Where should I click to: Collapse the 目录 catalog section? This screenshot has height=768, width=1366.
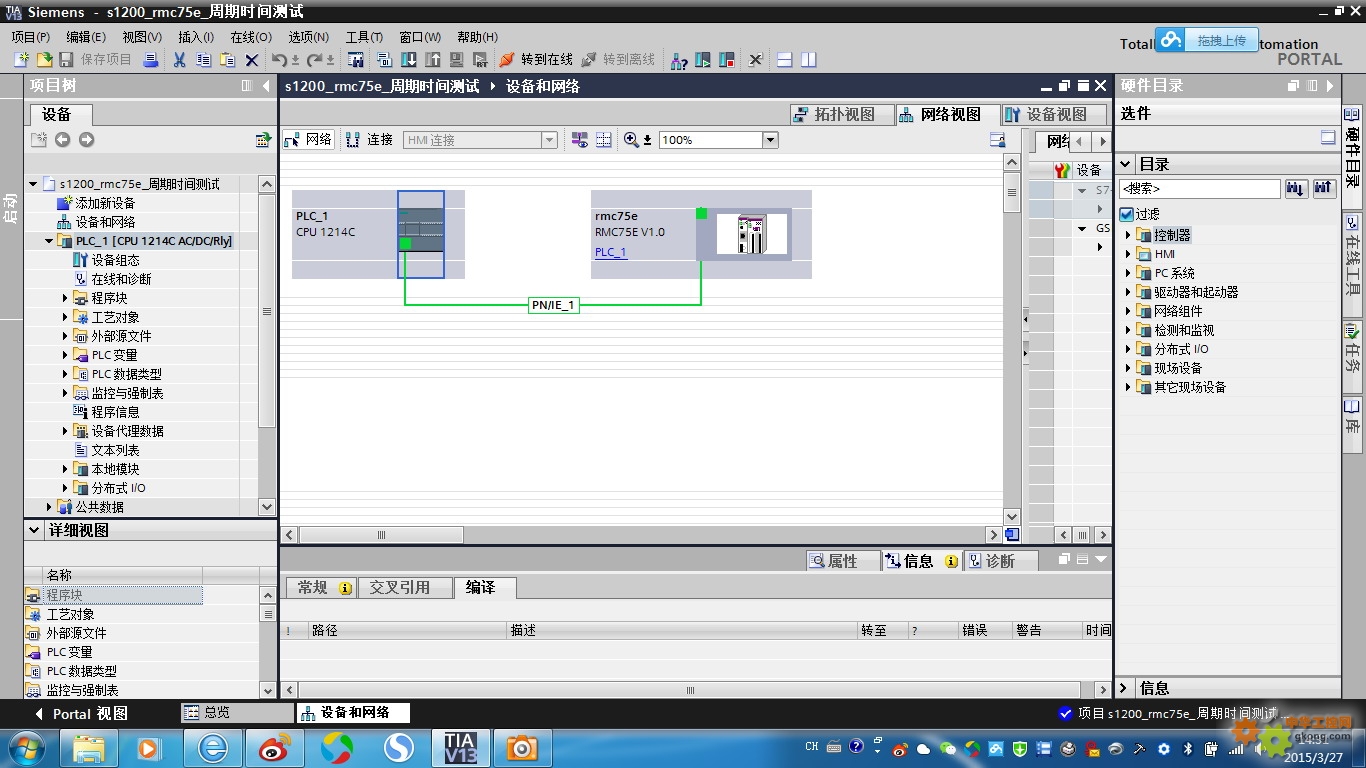1126,164
